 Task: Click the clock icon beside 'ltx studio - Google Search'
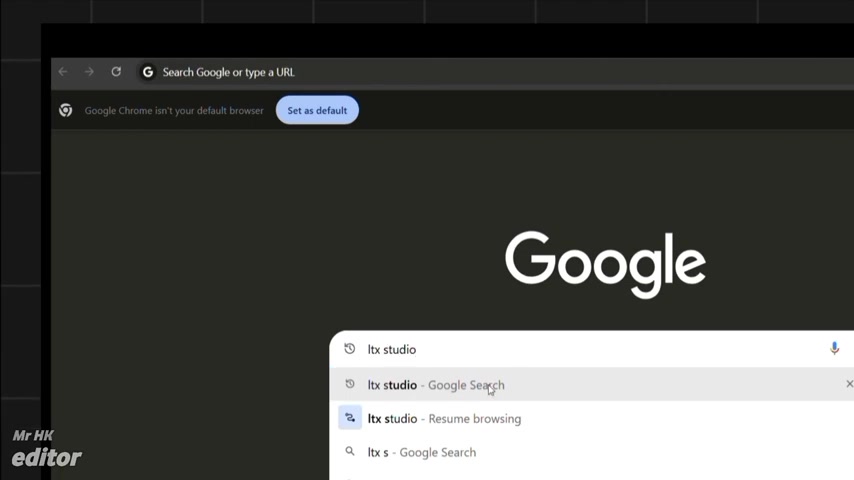tap(350, 384)
